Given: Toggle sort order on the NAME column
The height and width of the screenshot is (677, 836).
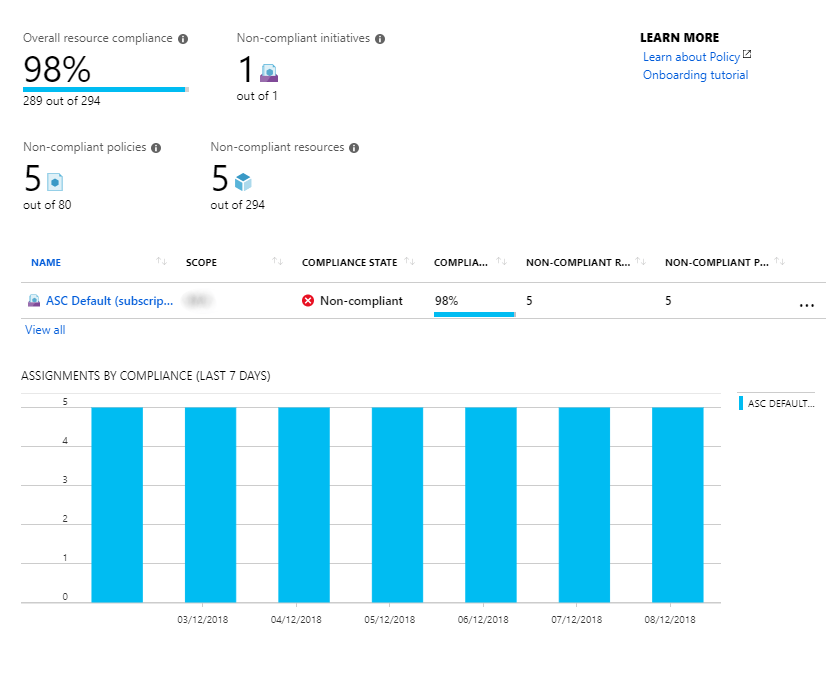Looking at the screenshot, I should coord(161,261).
